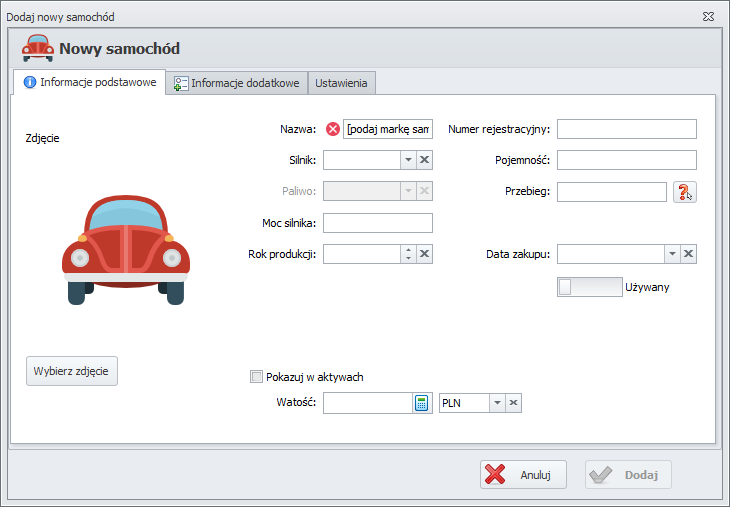Open the Ustawienia tab
Image resolution: width=730 pixels, height=507 pixels.
tap(341, 83)
